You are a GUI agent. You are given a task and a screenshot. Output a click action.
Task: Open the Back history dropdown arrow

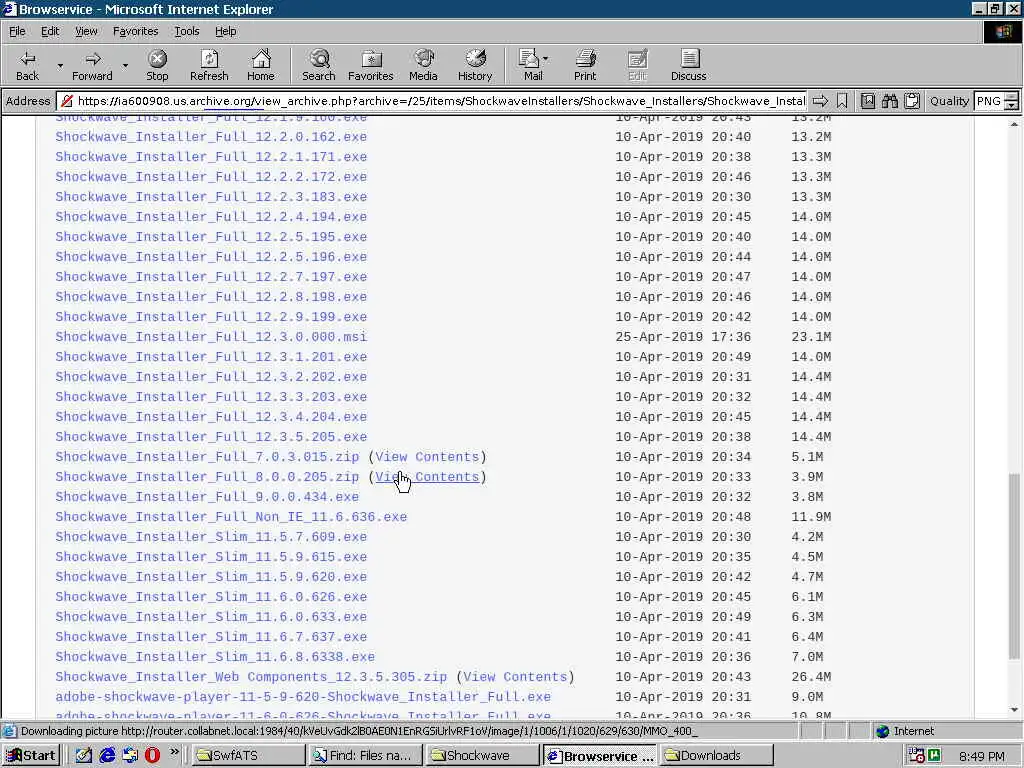pos(60,65)
